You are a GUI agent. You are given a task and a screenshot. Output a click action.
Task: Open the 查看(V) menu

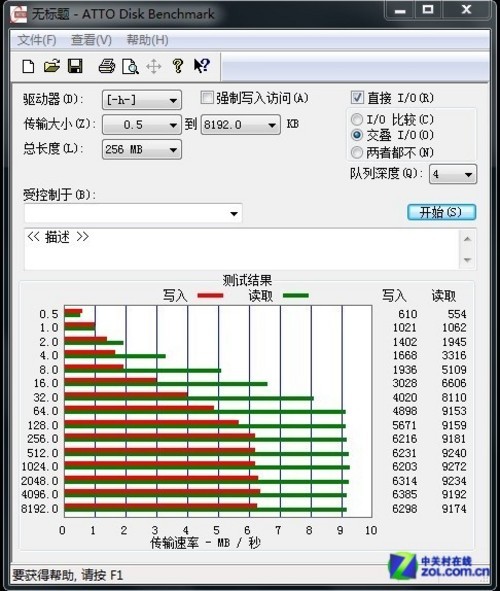[x=92, y=40]
